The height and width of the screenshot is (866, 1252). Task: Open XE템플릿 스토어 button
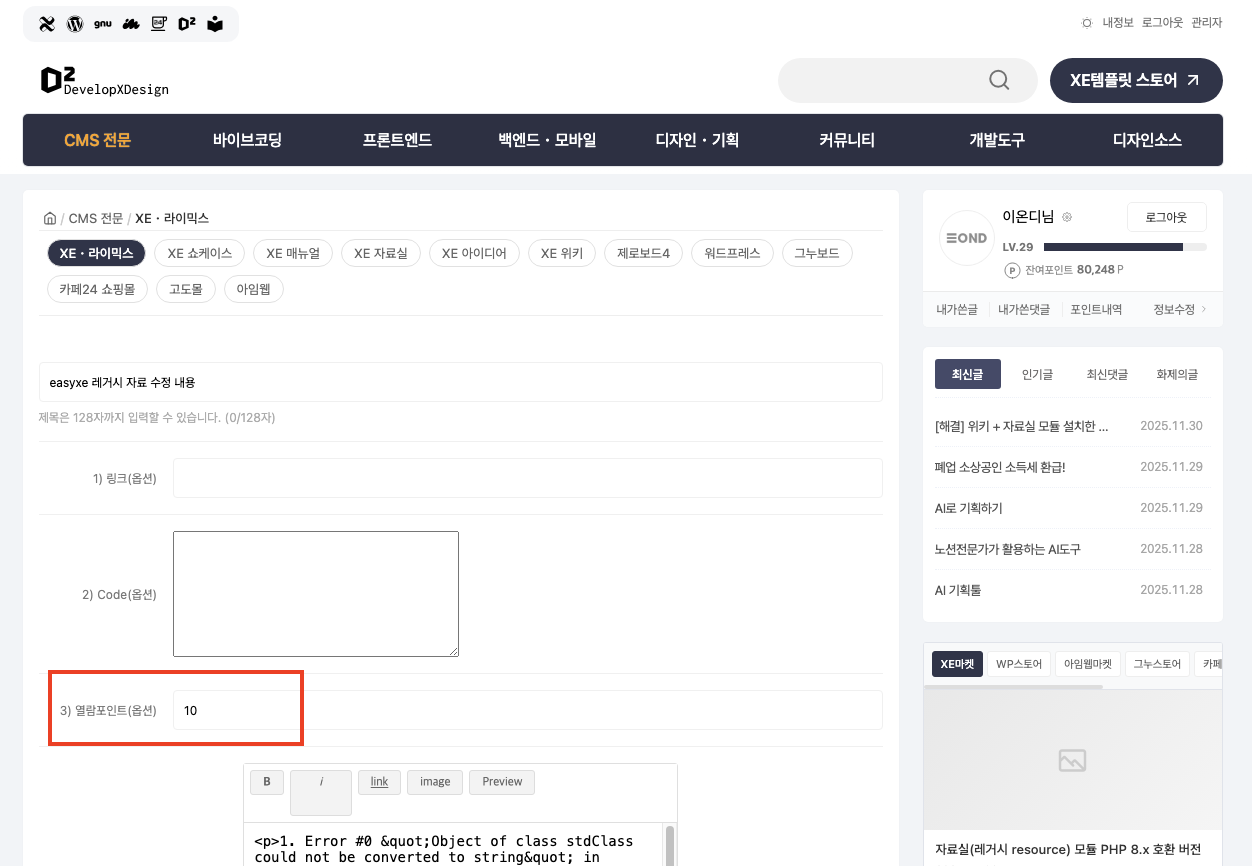point(1136,80)
